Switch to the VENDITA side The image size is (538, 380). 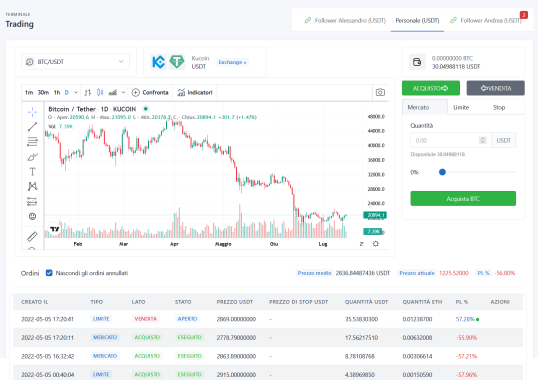(x=495, y=88)
